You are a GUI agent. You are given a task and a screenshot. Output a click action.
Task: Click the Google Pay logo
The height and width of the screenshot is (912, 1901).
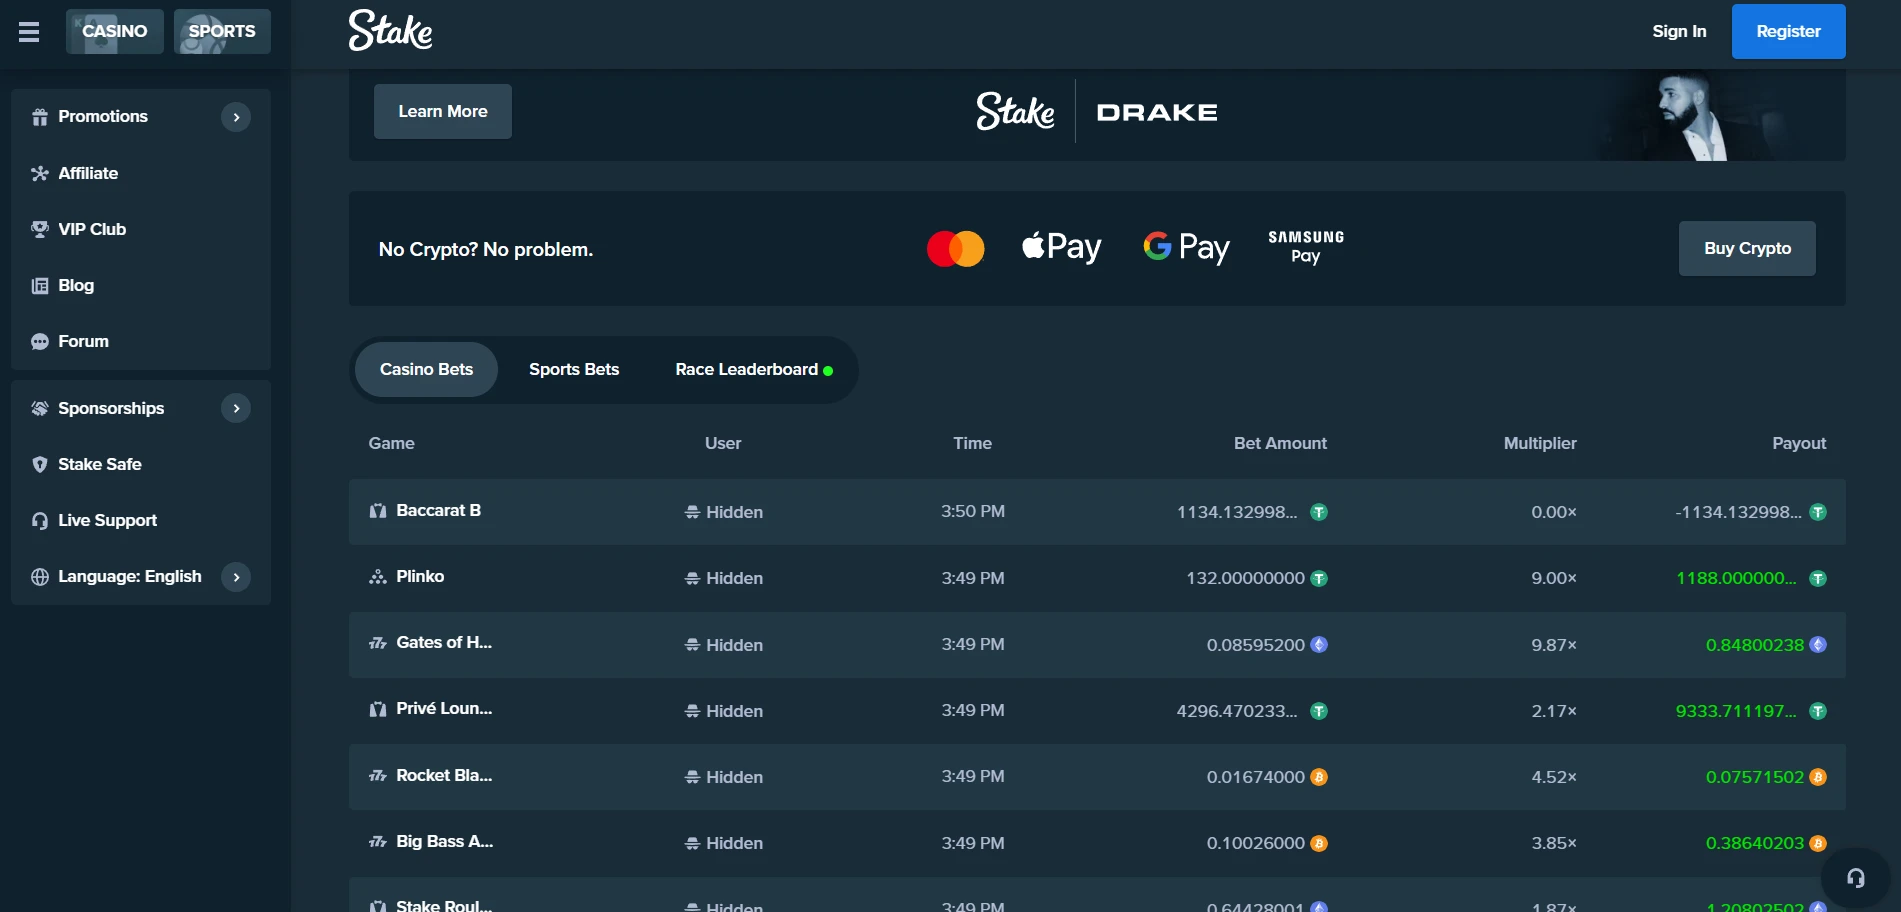click(1186, 247)
